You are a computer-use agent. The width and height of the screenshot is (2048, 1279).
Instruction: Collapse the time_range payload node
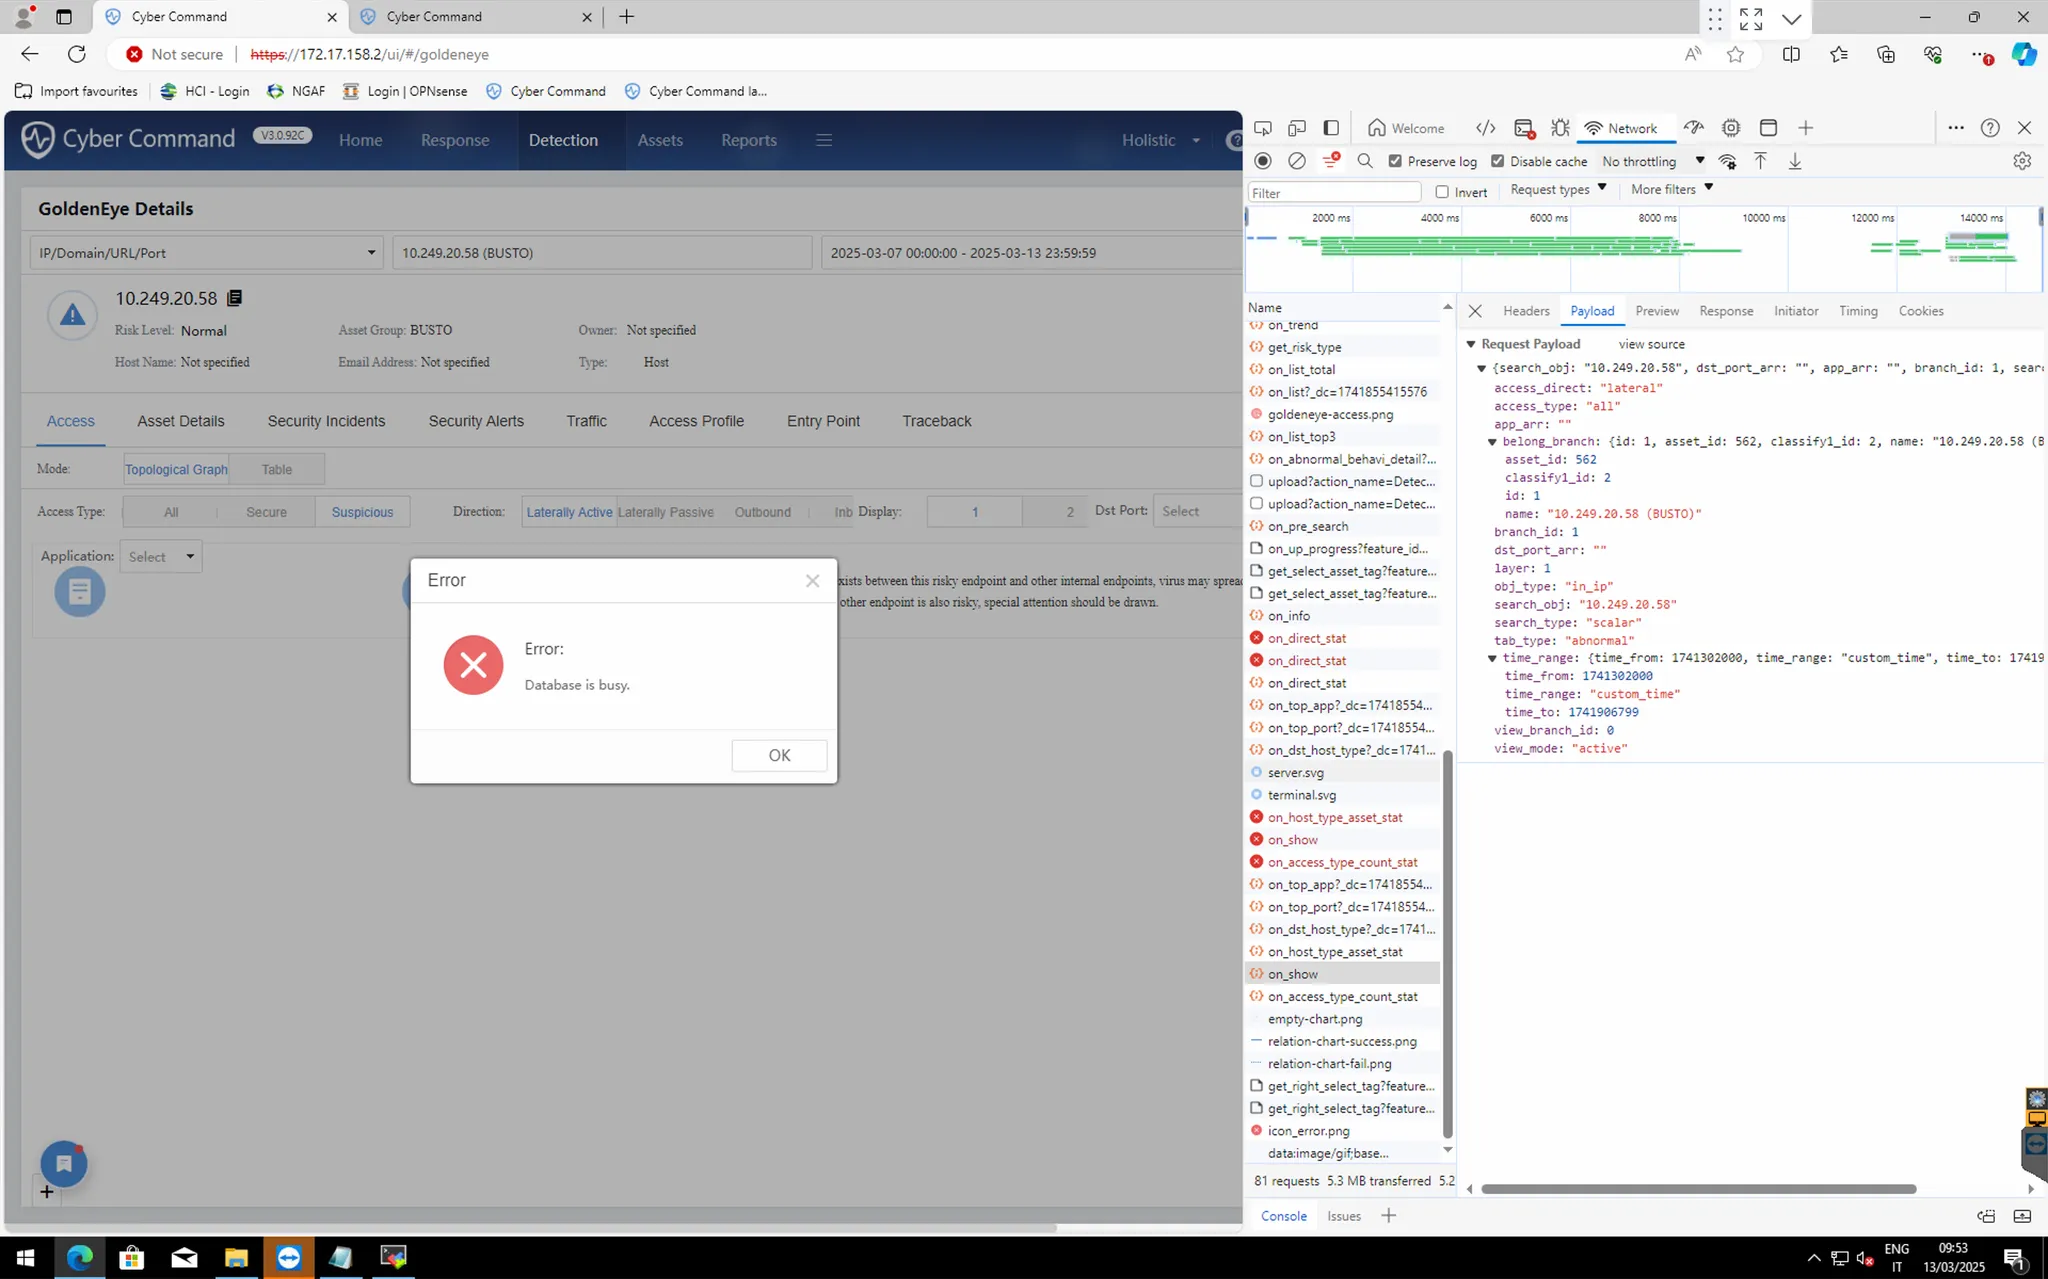click(x=1492, y=658)
